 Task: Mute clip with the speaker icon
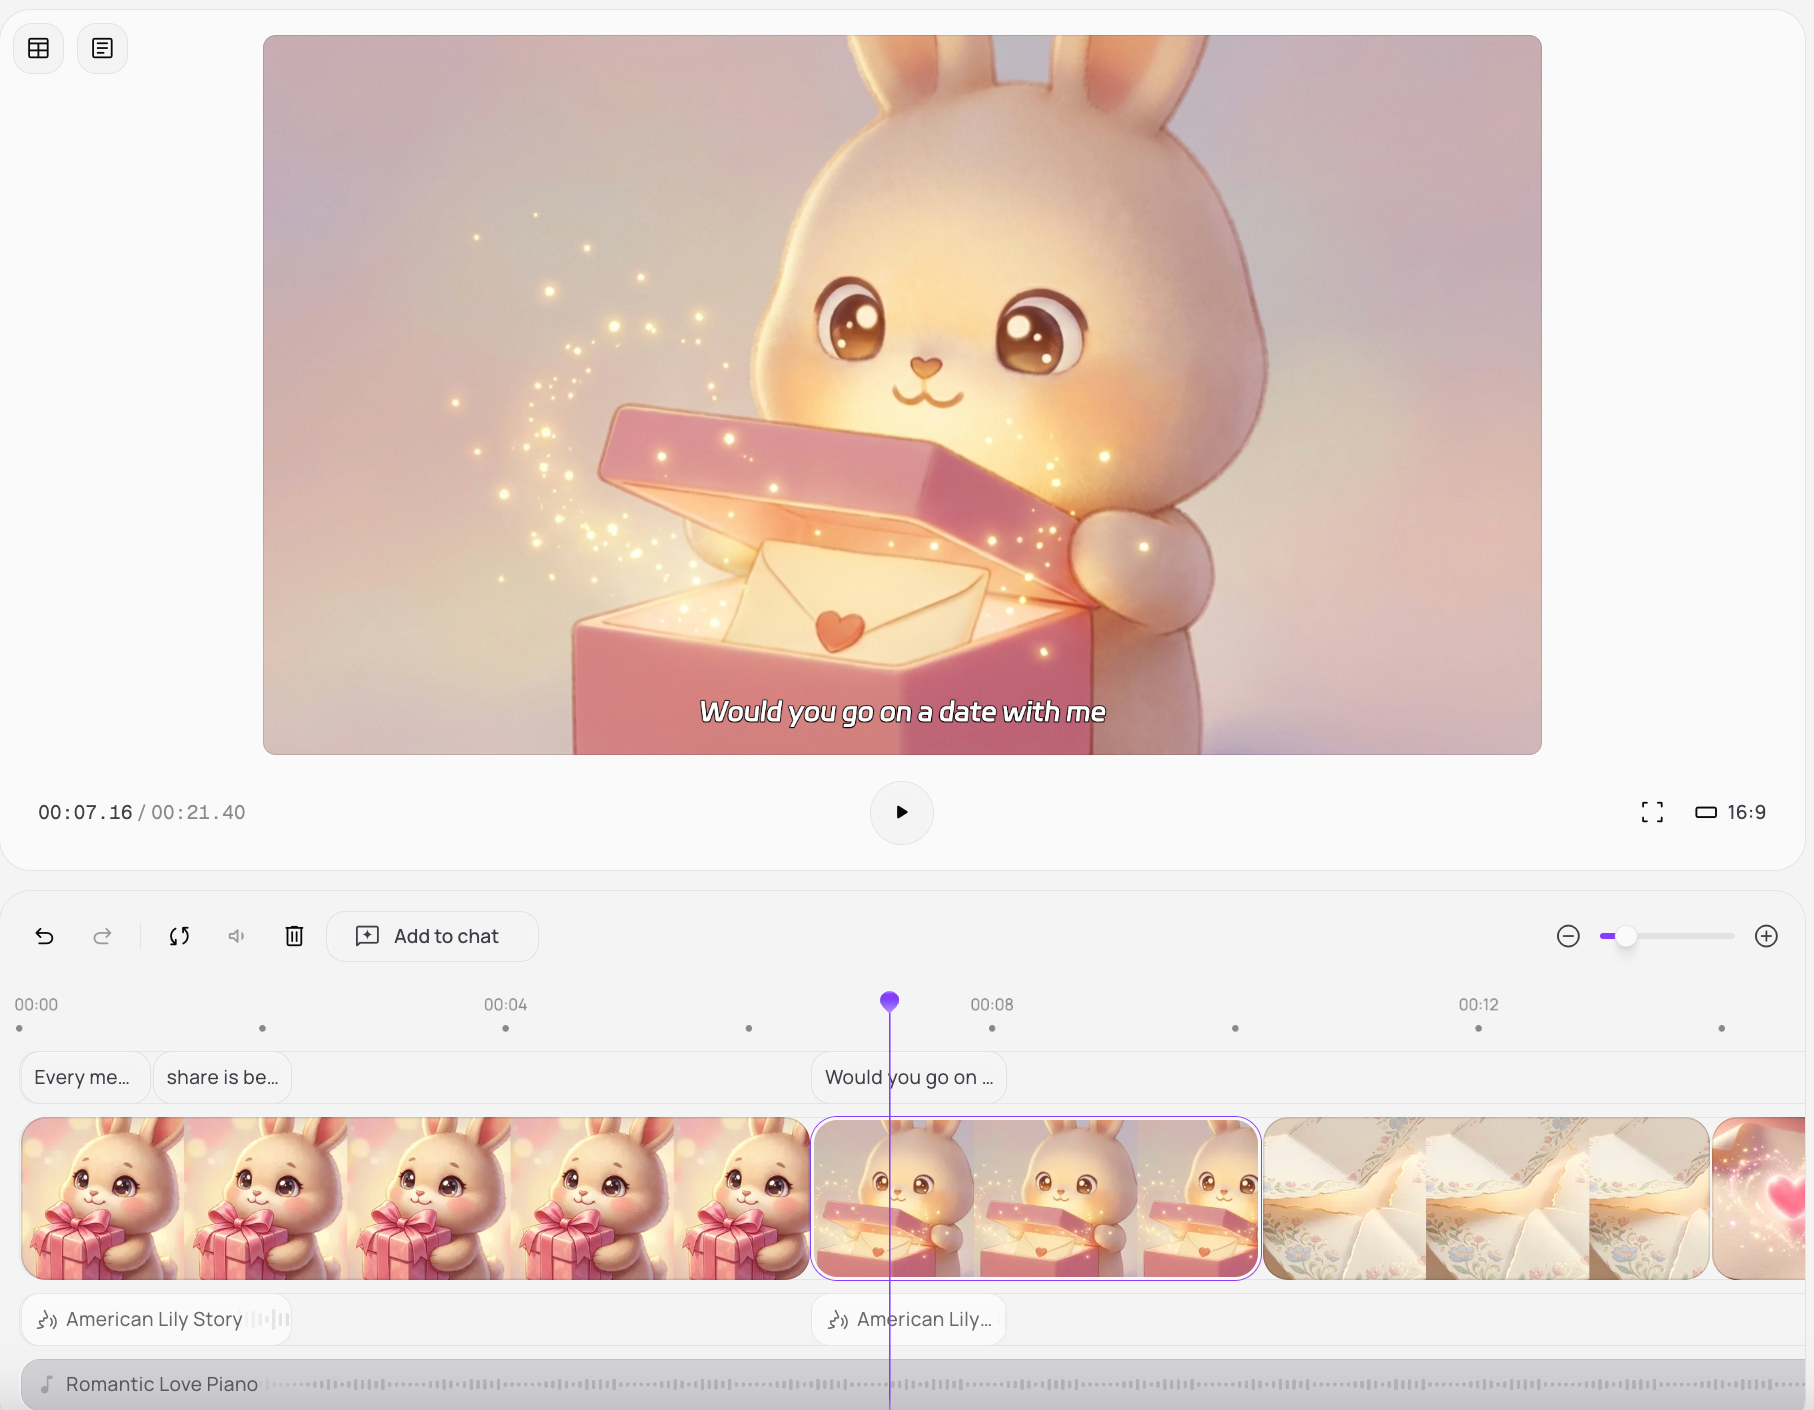coord(237,936)
